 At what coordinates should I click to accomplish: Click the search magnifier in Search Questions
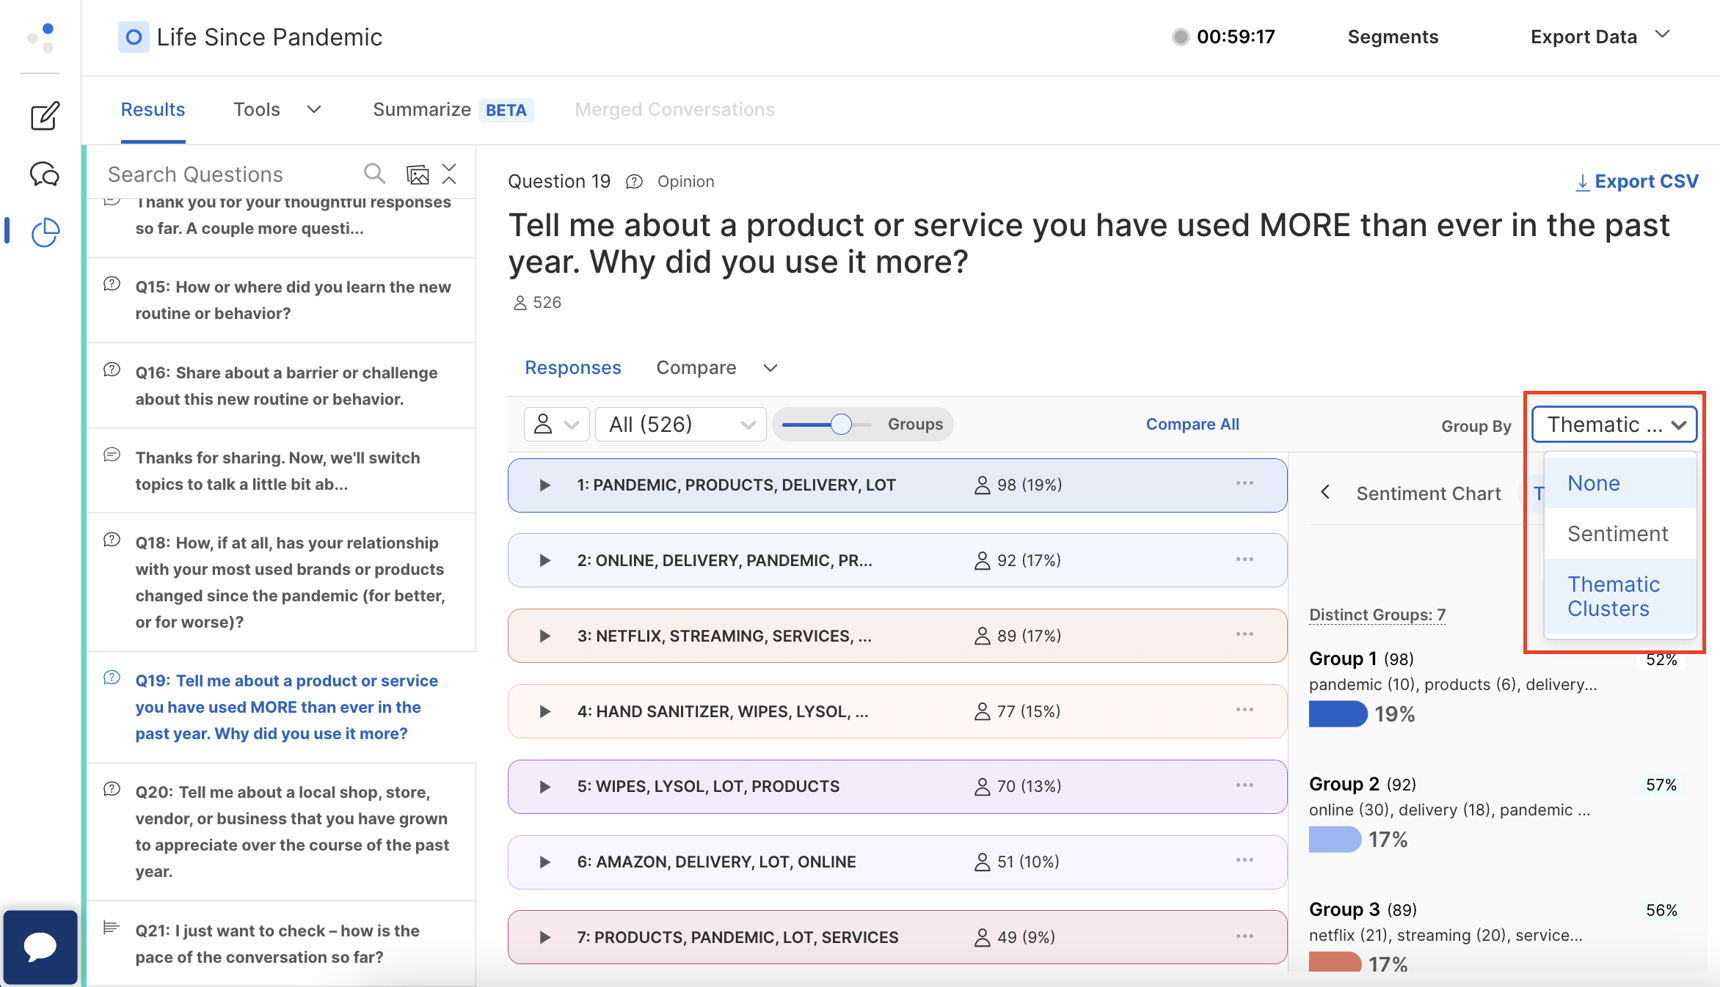[x=374, y=173]
